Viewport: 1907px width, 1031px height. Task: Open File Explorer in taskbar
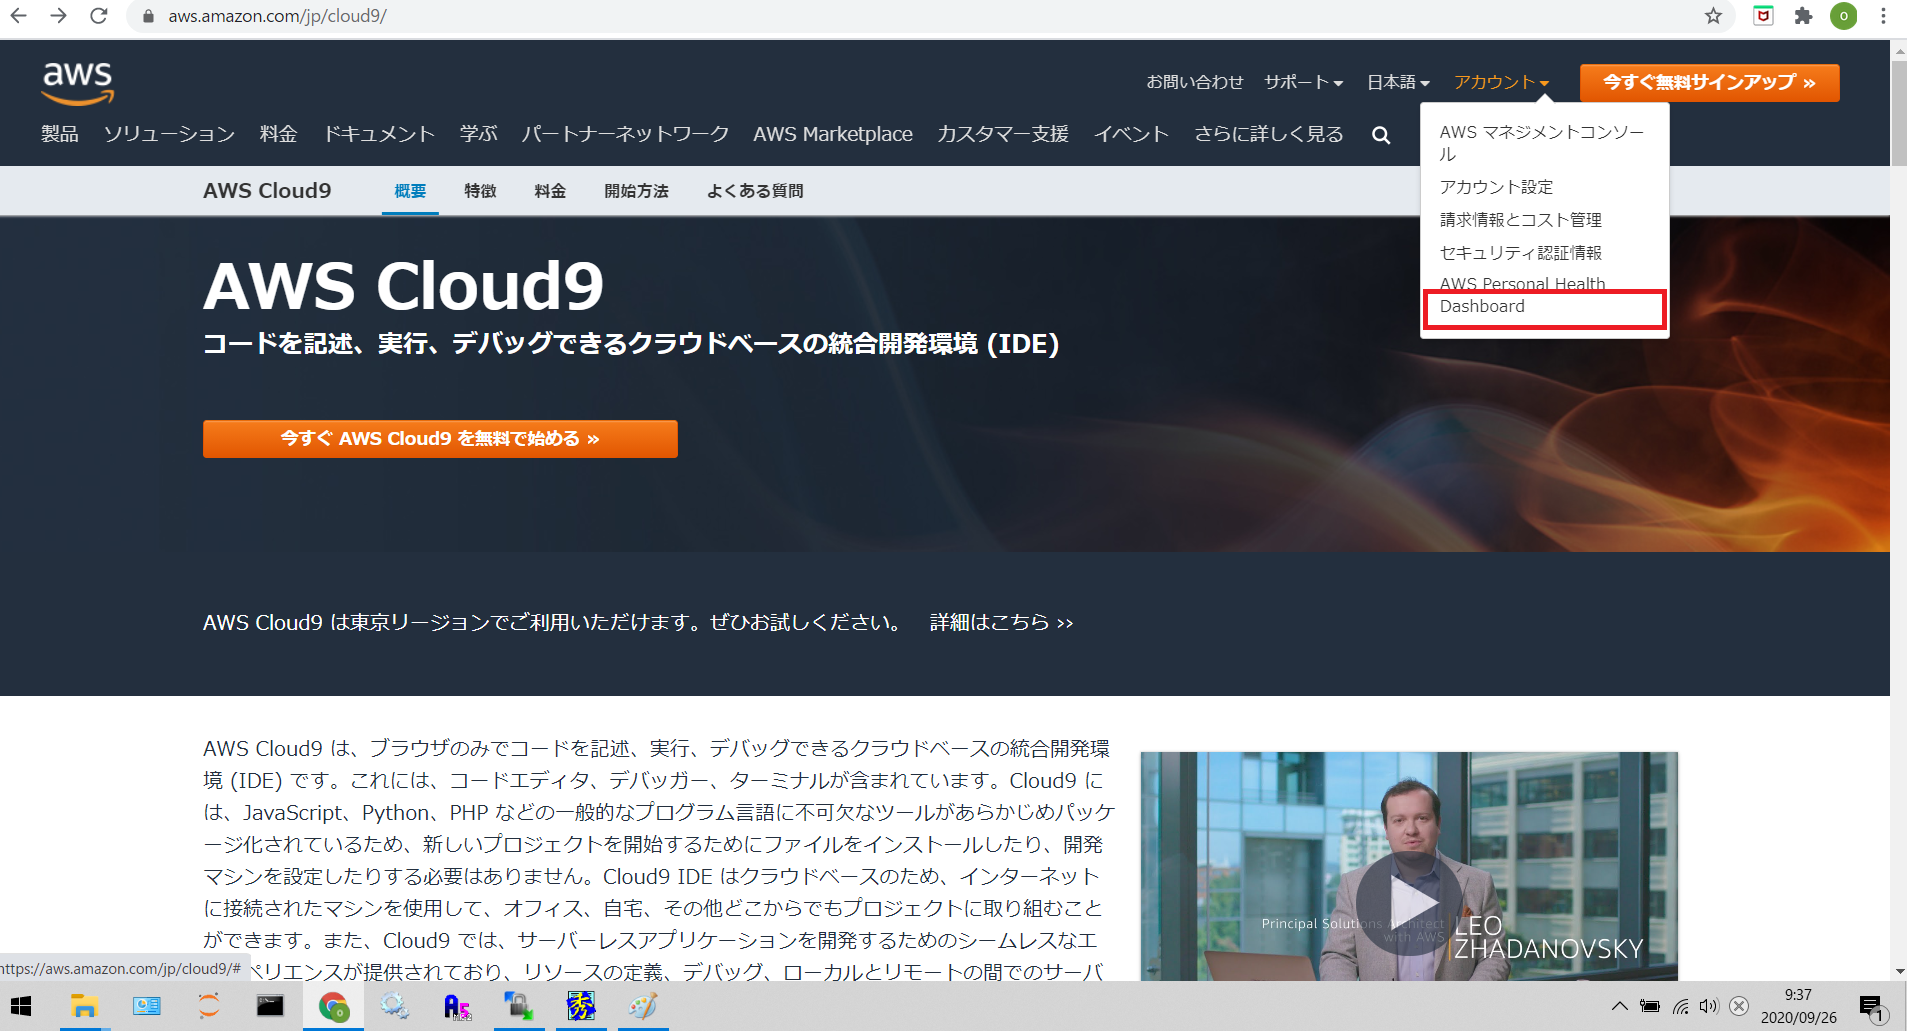click(x=84, y=1006)
